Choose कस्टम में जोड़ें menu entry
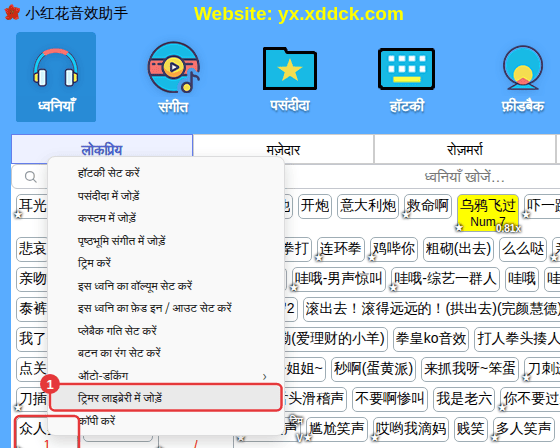The height and width of the screenshot is (448, 560). [x=166, y=218]
